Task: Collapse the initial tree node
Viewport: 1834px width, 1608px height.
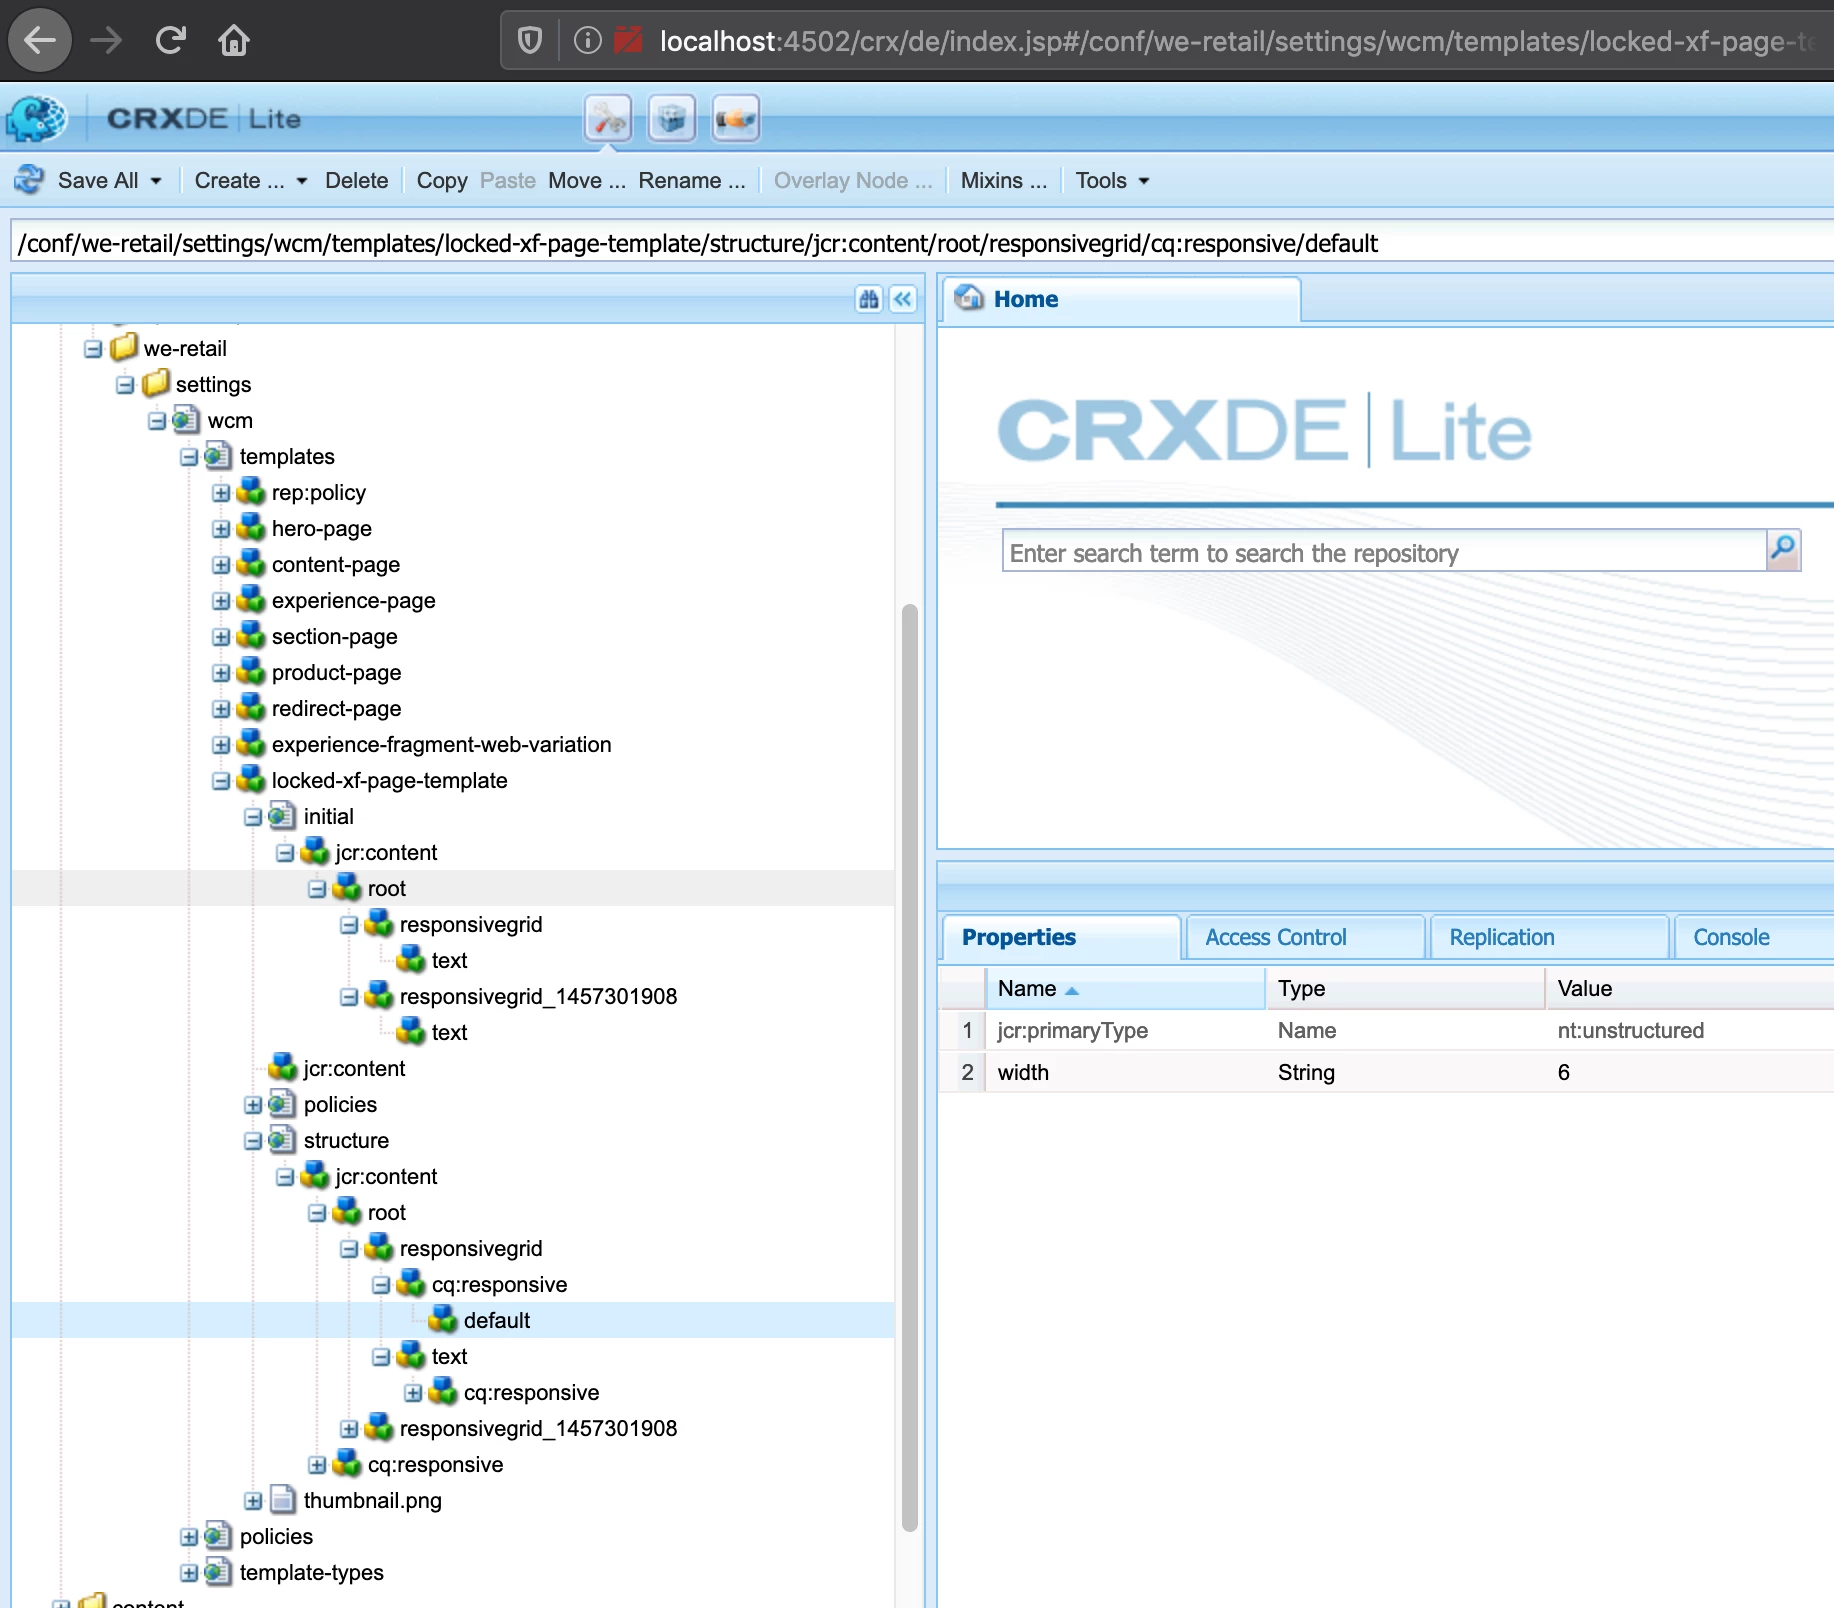Action: click(x=253, y=817)
